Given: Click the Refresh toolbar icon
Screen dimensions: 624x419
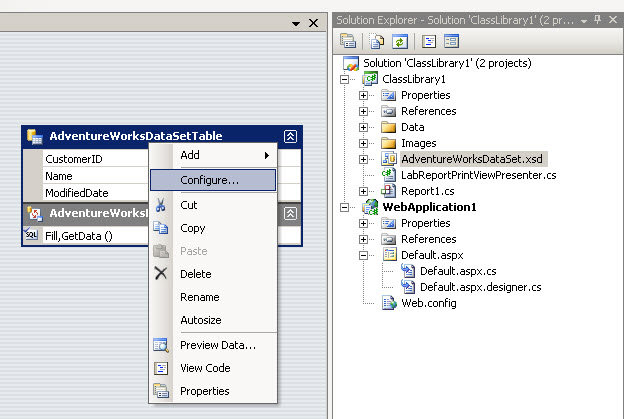Looking at the screenshot, I should point(400,41).
